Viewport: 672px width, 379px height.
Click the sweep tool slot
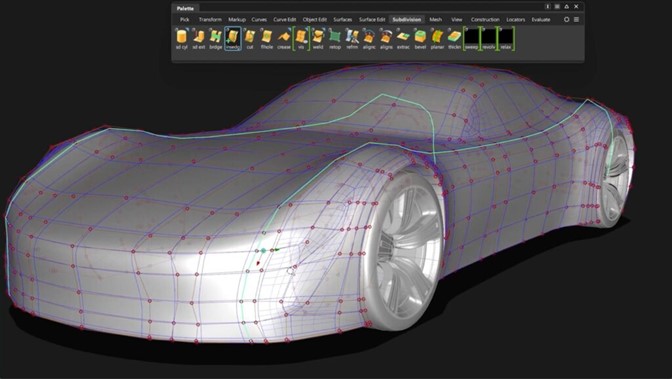click(x=472, y=39)
